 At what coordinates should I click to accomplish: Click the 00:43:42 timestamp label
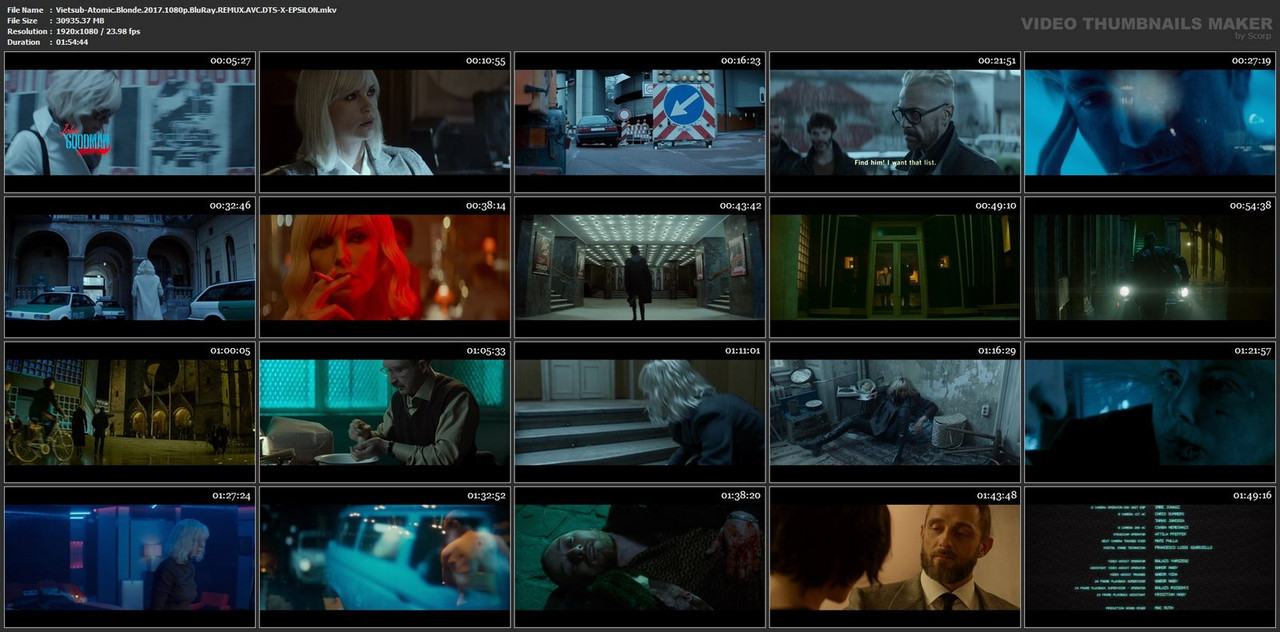pos(741,206)
